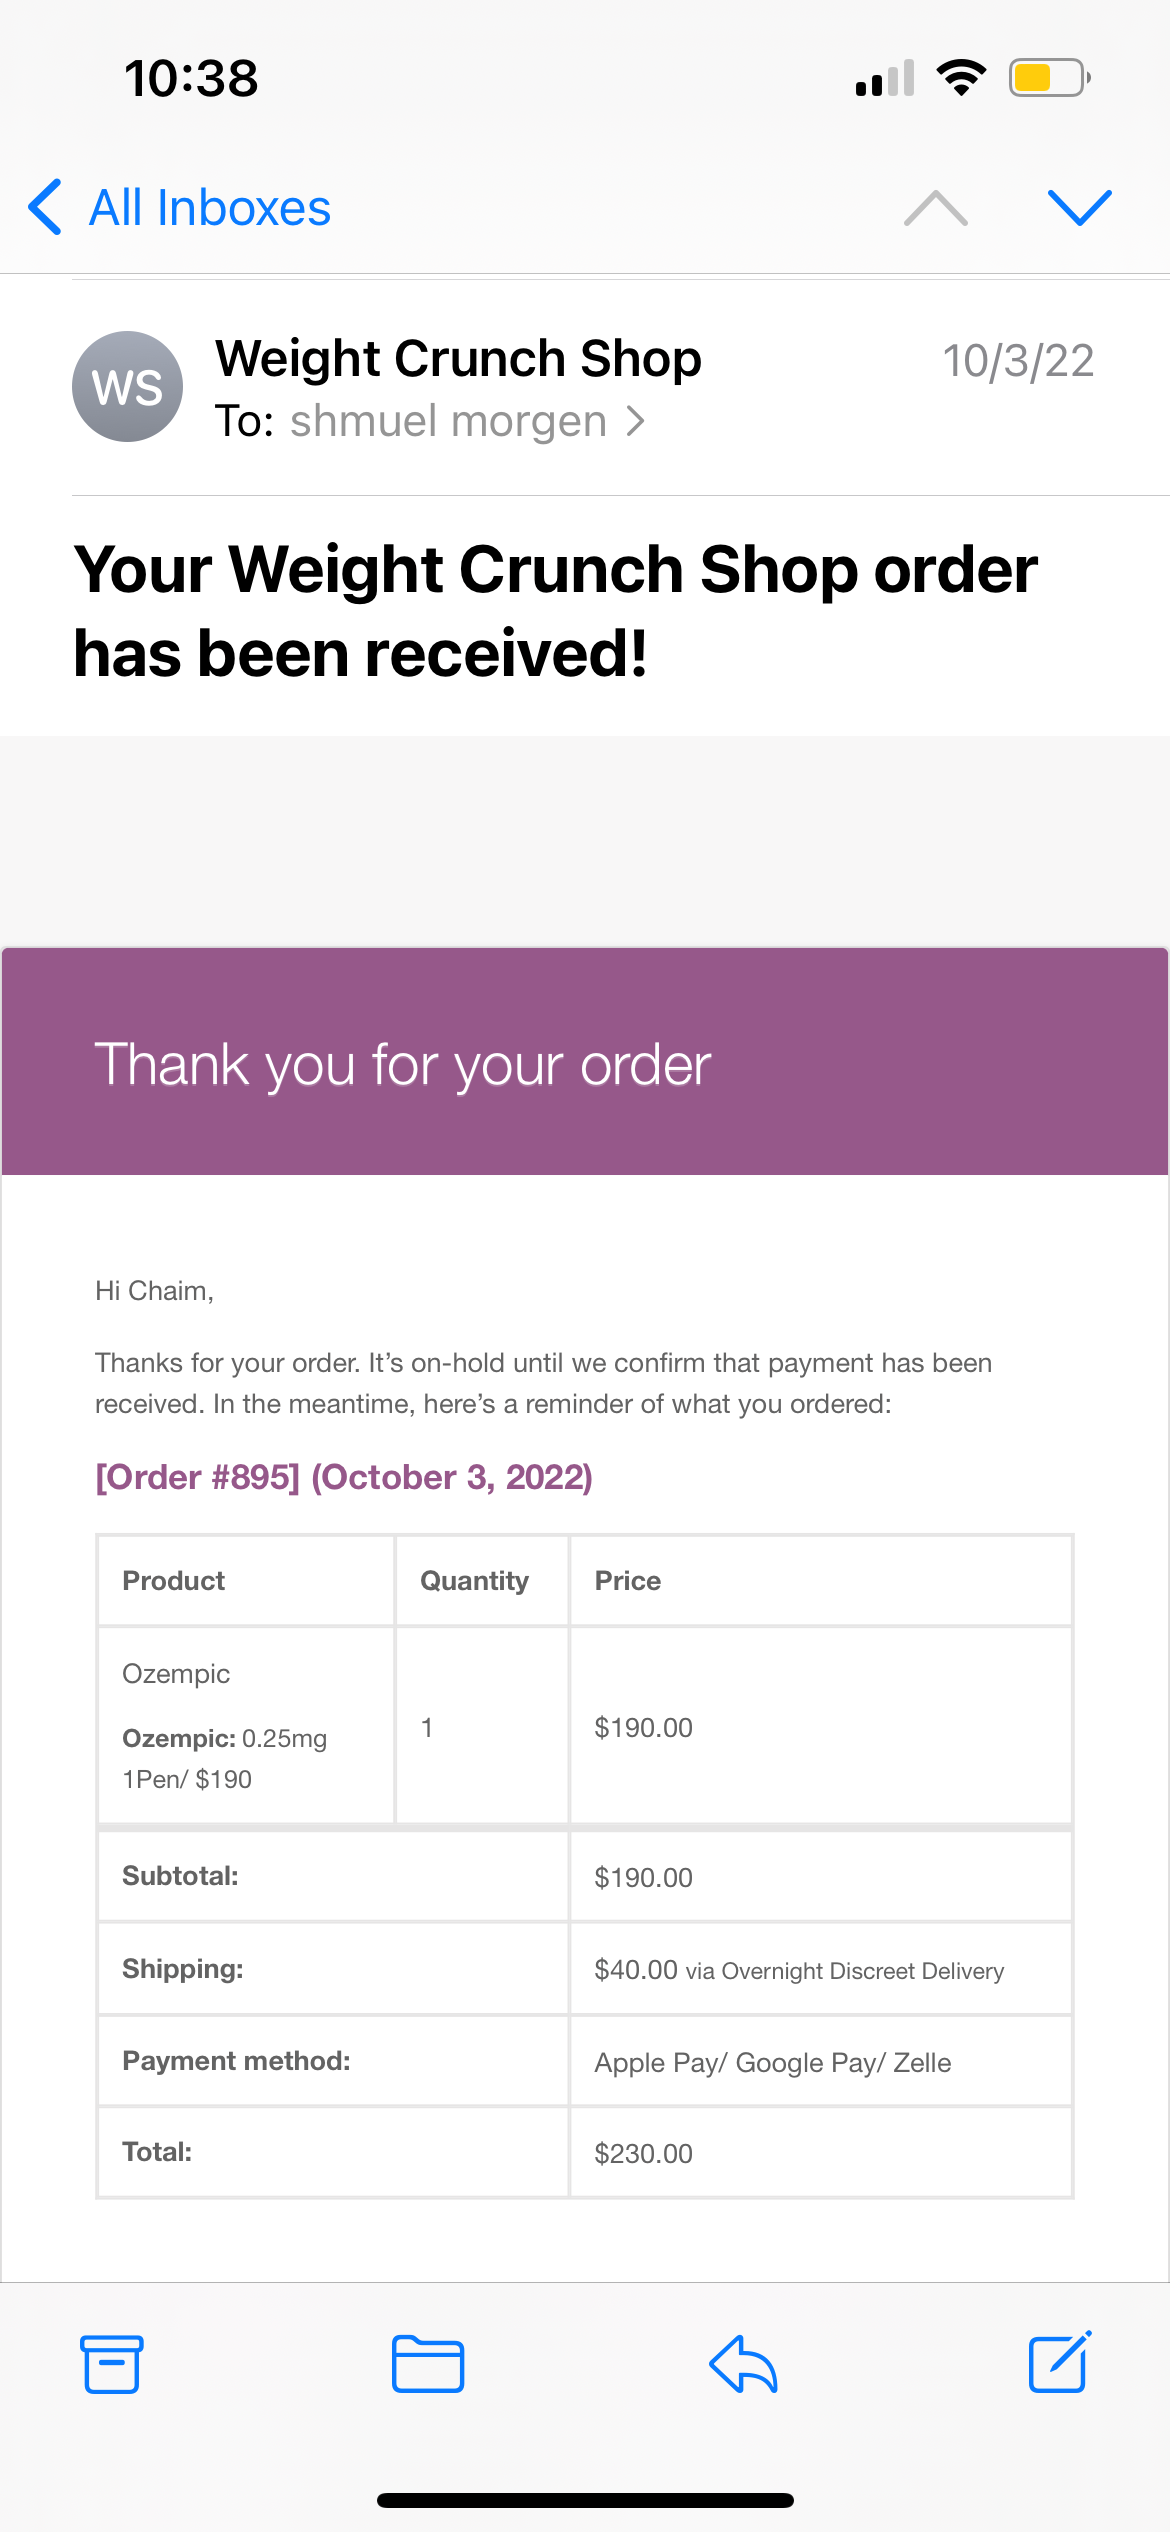Viewport: 1170px width, 2532px height.
Task: Open the move-to-folder icon
Action: (x=428, y=2364)
